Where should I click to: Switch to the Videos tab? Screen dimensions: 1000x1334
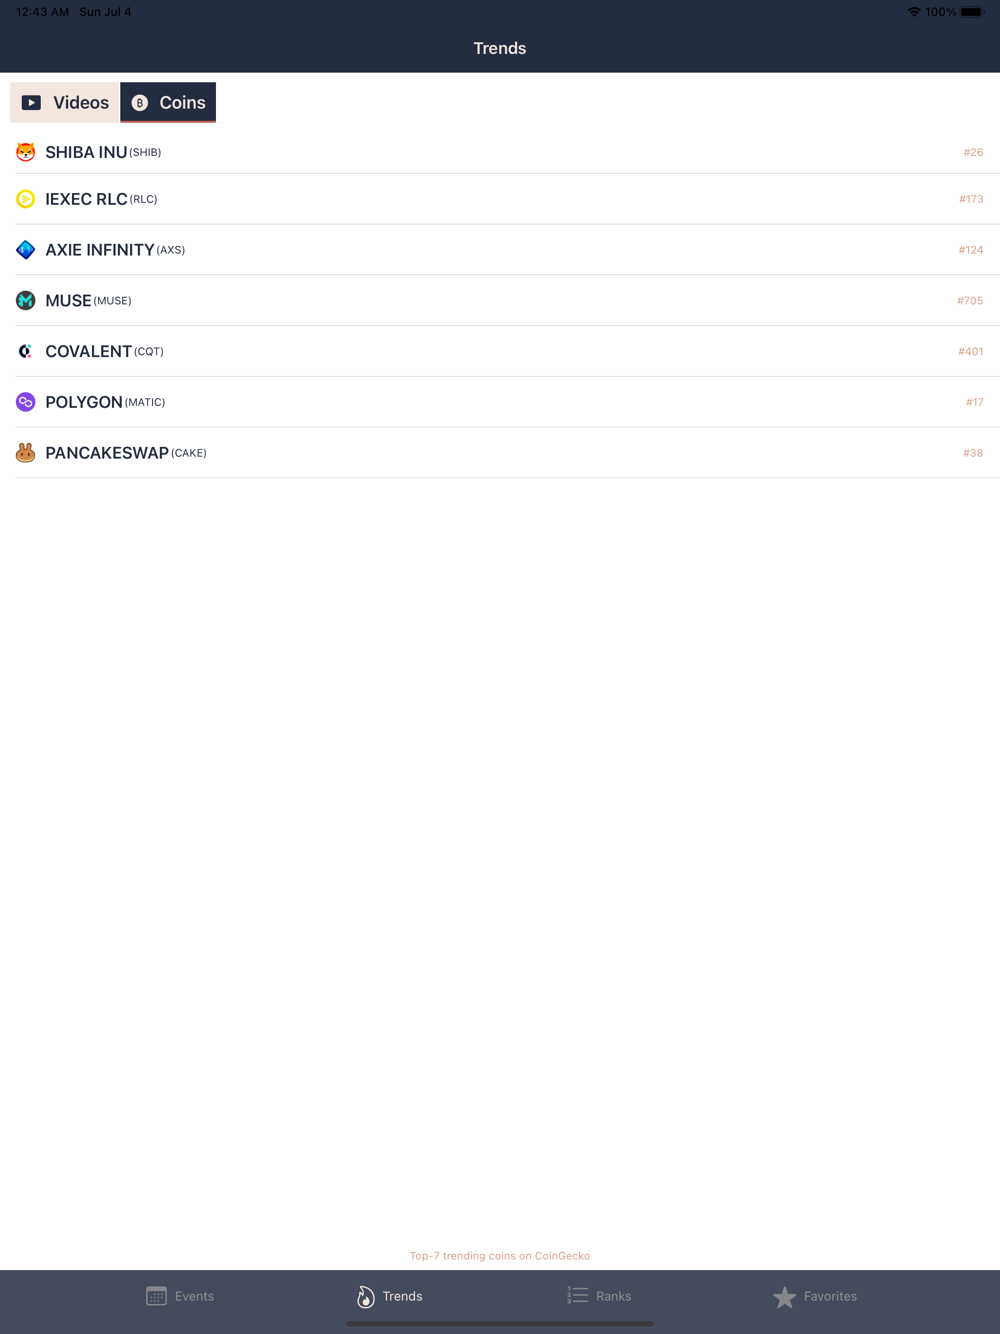point(65,102)
